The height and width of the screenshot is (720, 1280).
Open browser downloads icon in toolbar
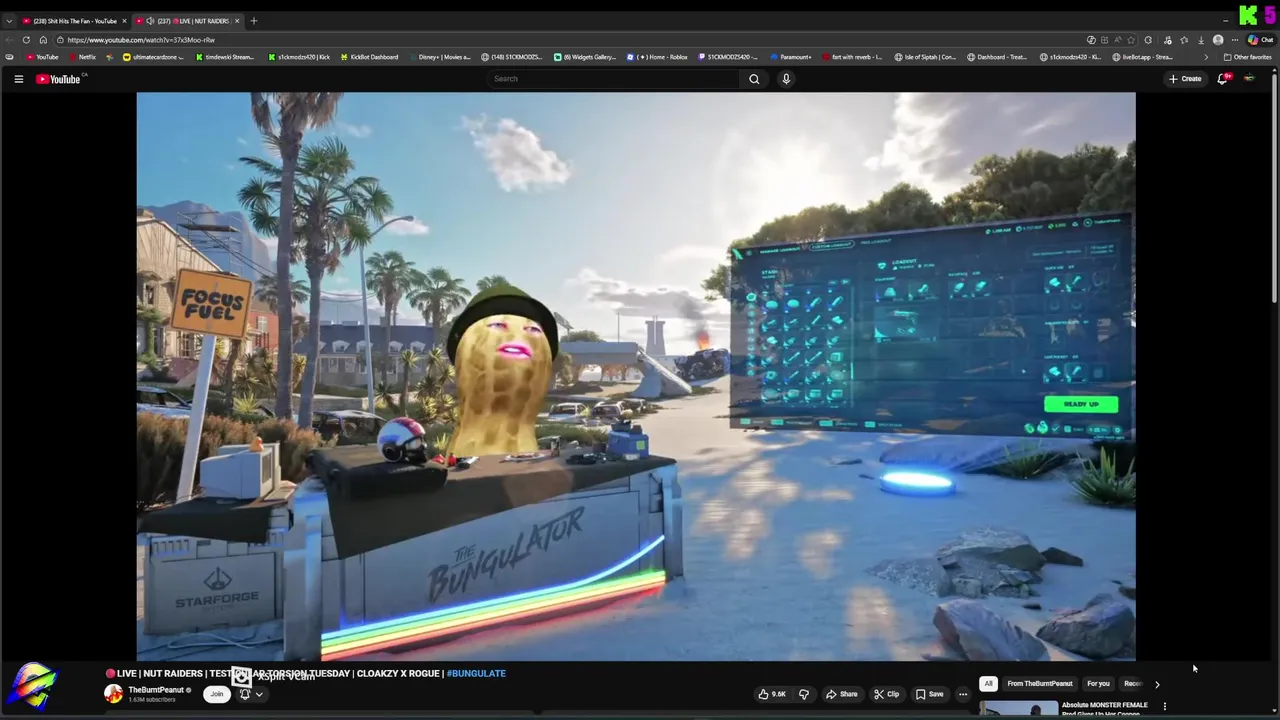pos(1201,40)
